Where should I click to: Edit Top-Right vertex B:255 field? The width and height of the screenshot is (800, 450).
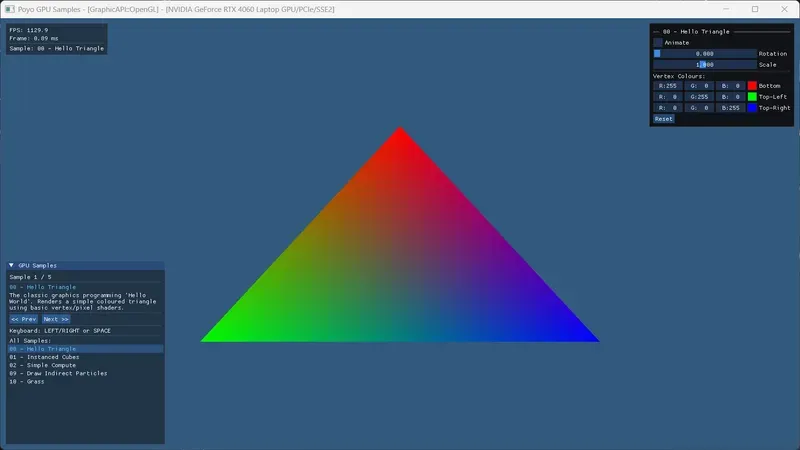point(730,108)
